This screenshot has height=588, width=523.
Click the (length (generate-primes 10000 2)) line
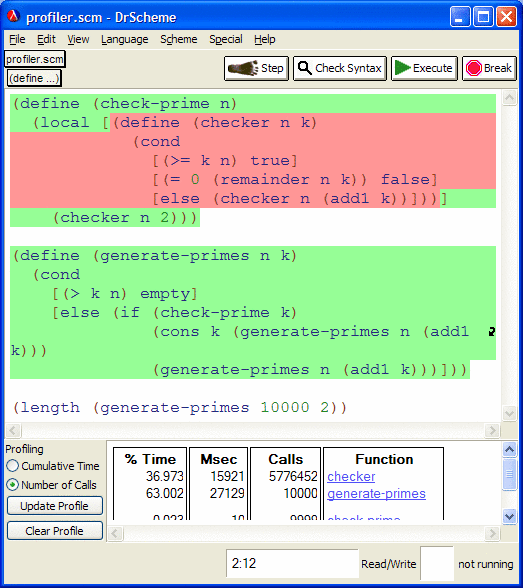[x=180, y=408]
